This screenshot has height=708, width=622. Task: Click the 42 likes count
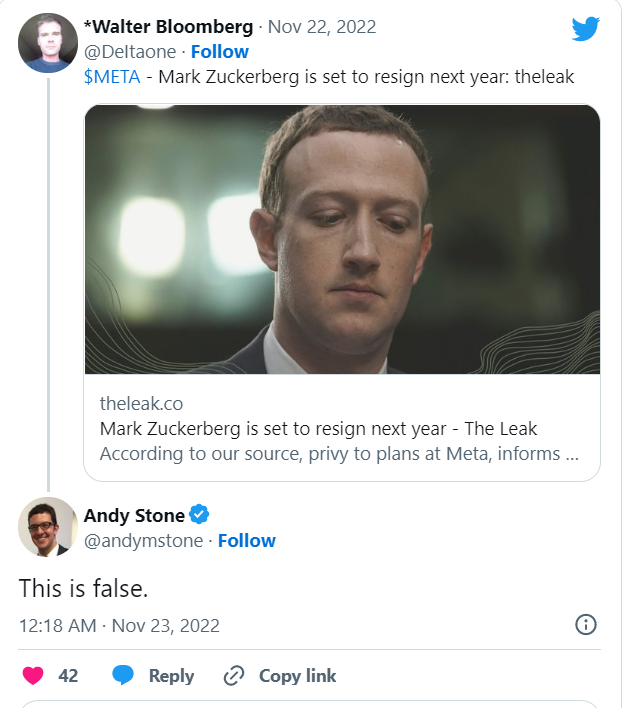[x=68, y=676]
